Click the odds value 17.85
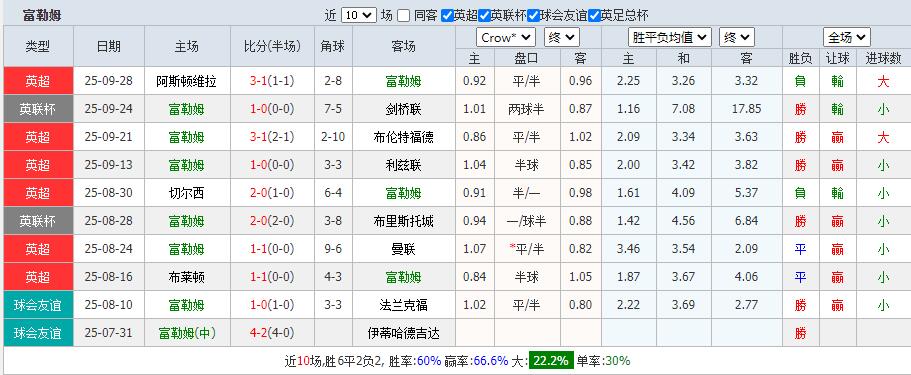This screenshot has width=911, height=375. click(747, 109)
